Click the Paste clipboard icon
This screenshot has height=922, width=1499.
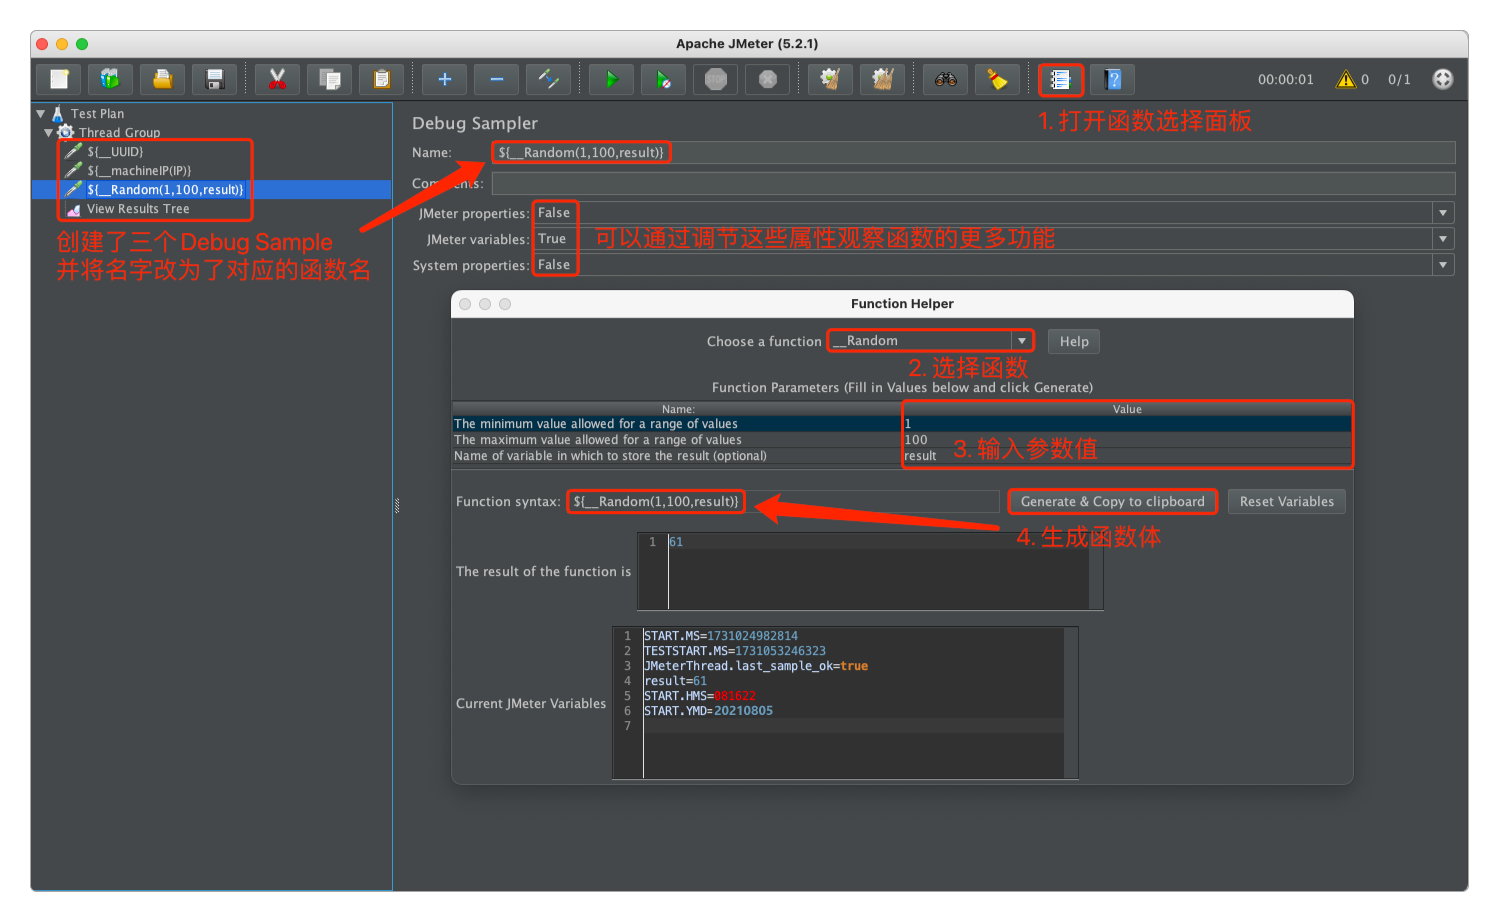click(x=381, y=79)
